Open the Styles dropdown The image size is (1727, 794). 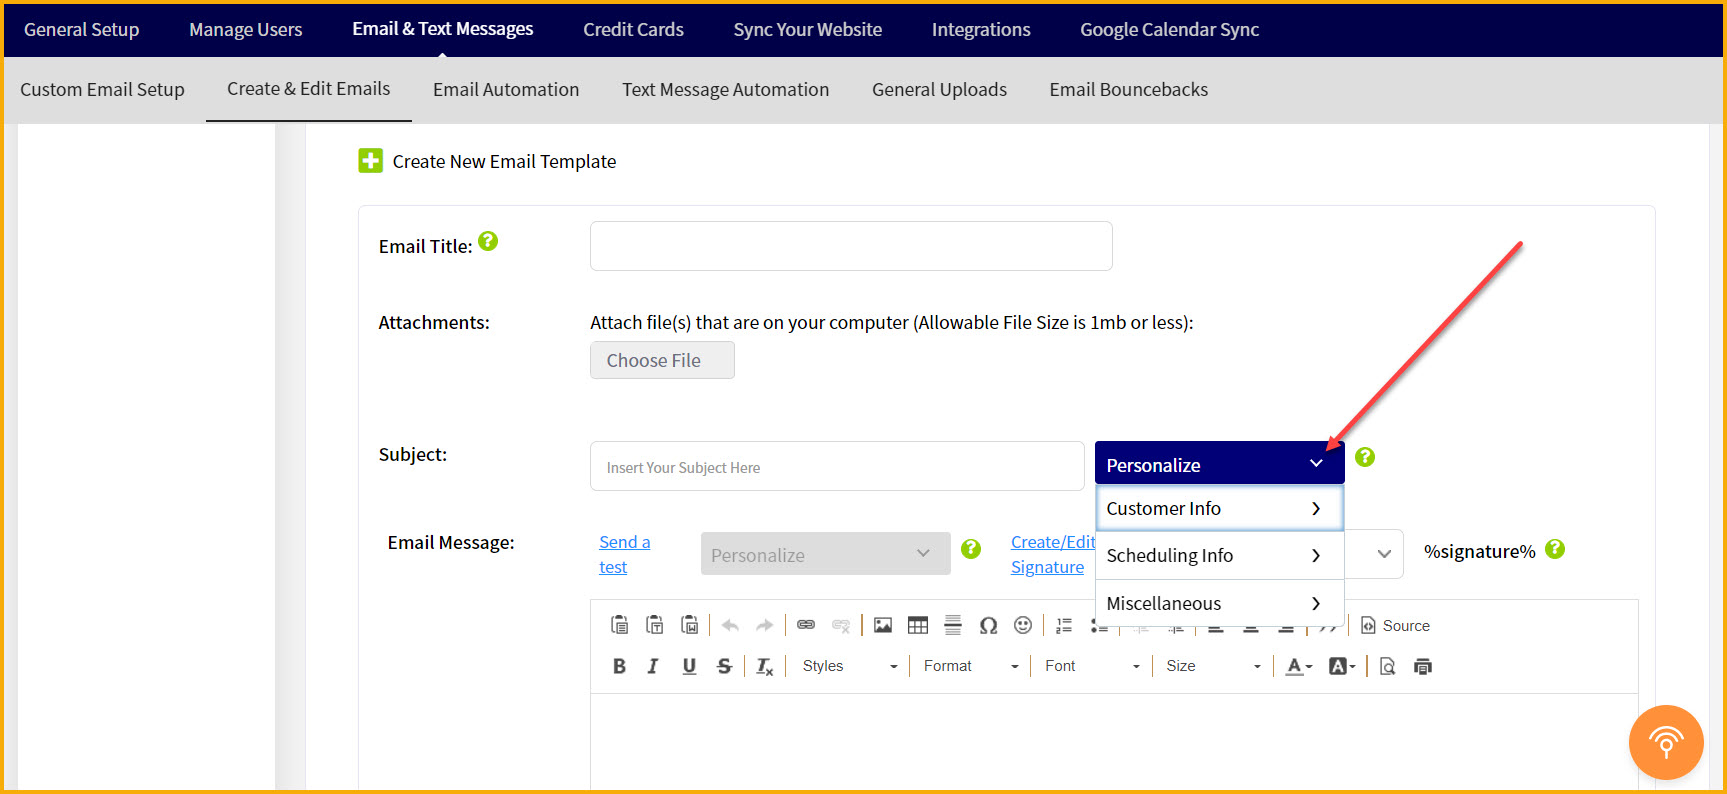(x=850, y=666)
